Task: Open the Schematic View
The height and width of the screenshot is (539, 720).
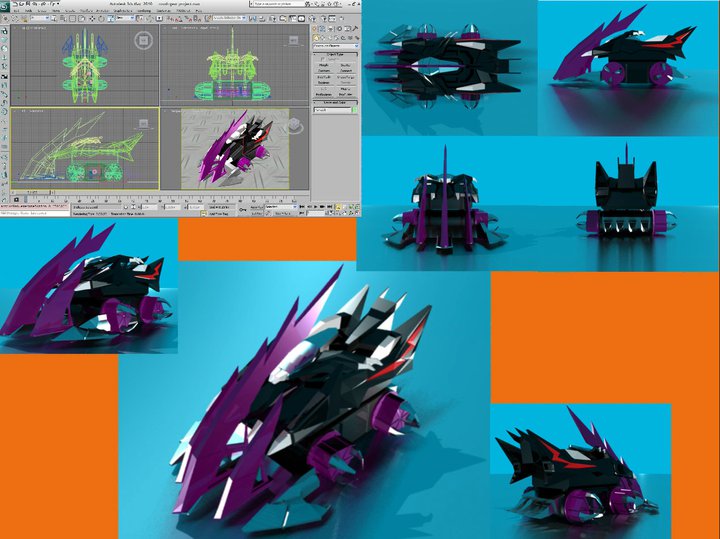Action: pyautogui.click(x=302, y=18)
